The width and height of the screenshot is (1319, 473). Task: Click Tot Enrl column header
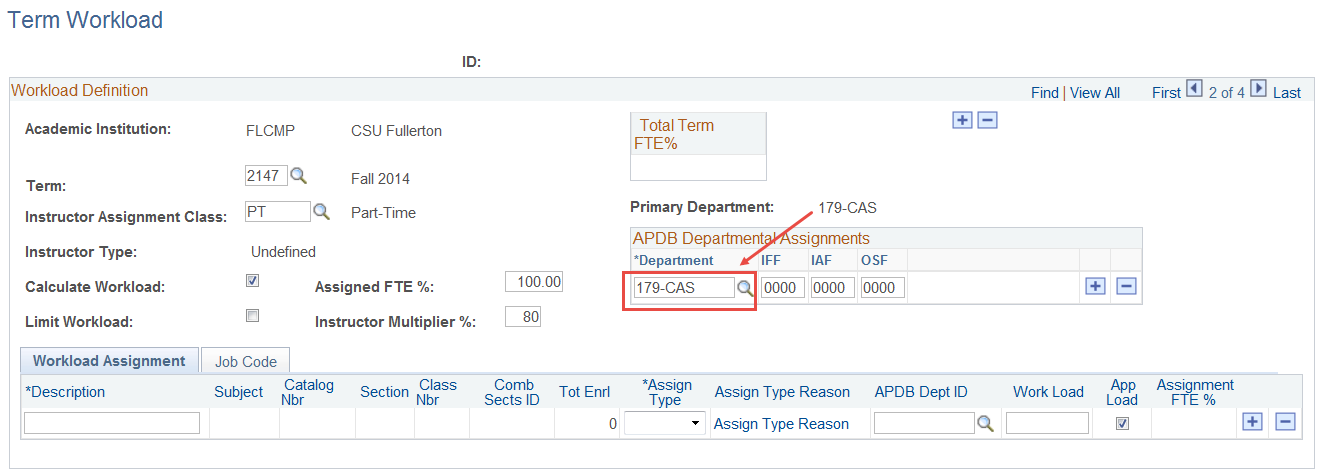click(585, 392)
